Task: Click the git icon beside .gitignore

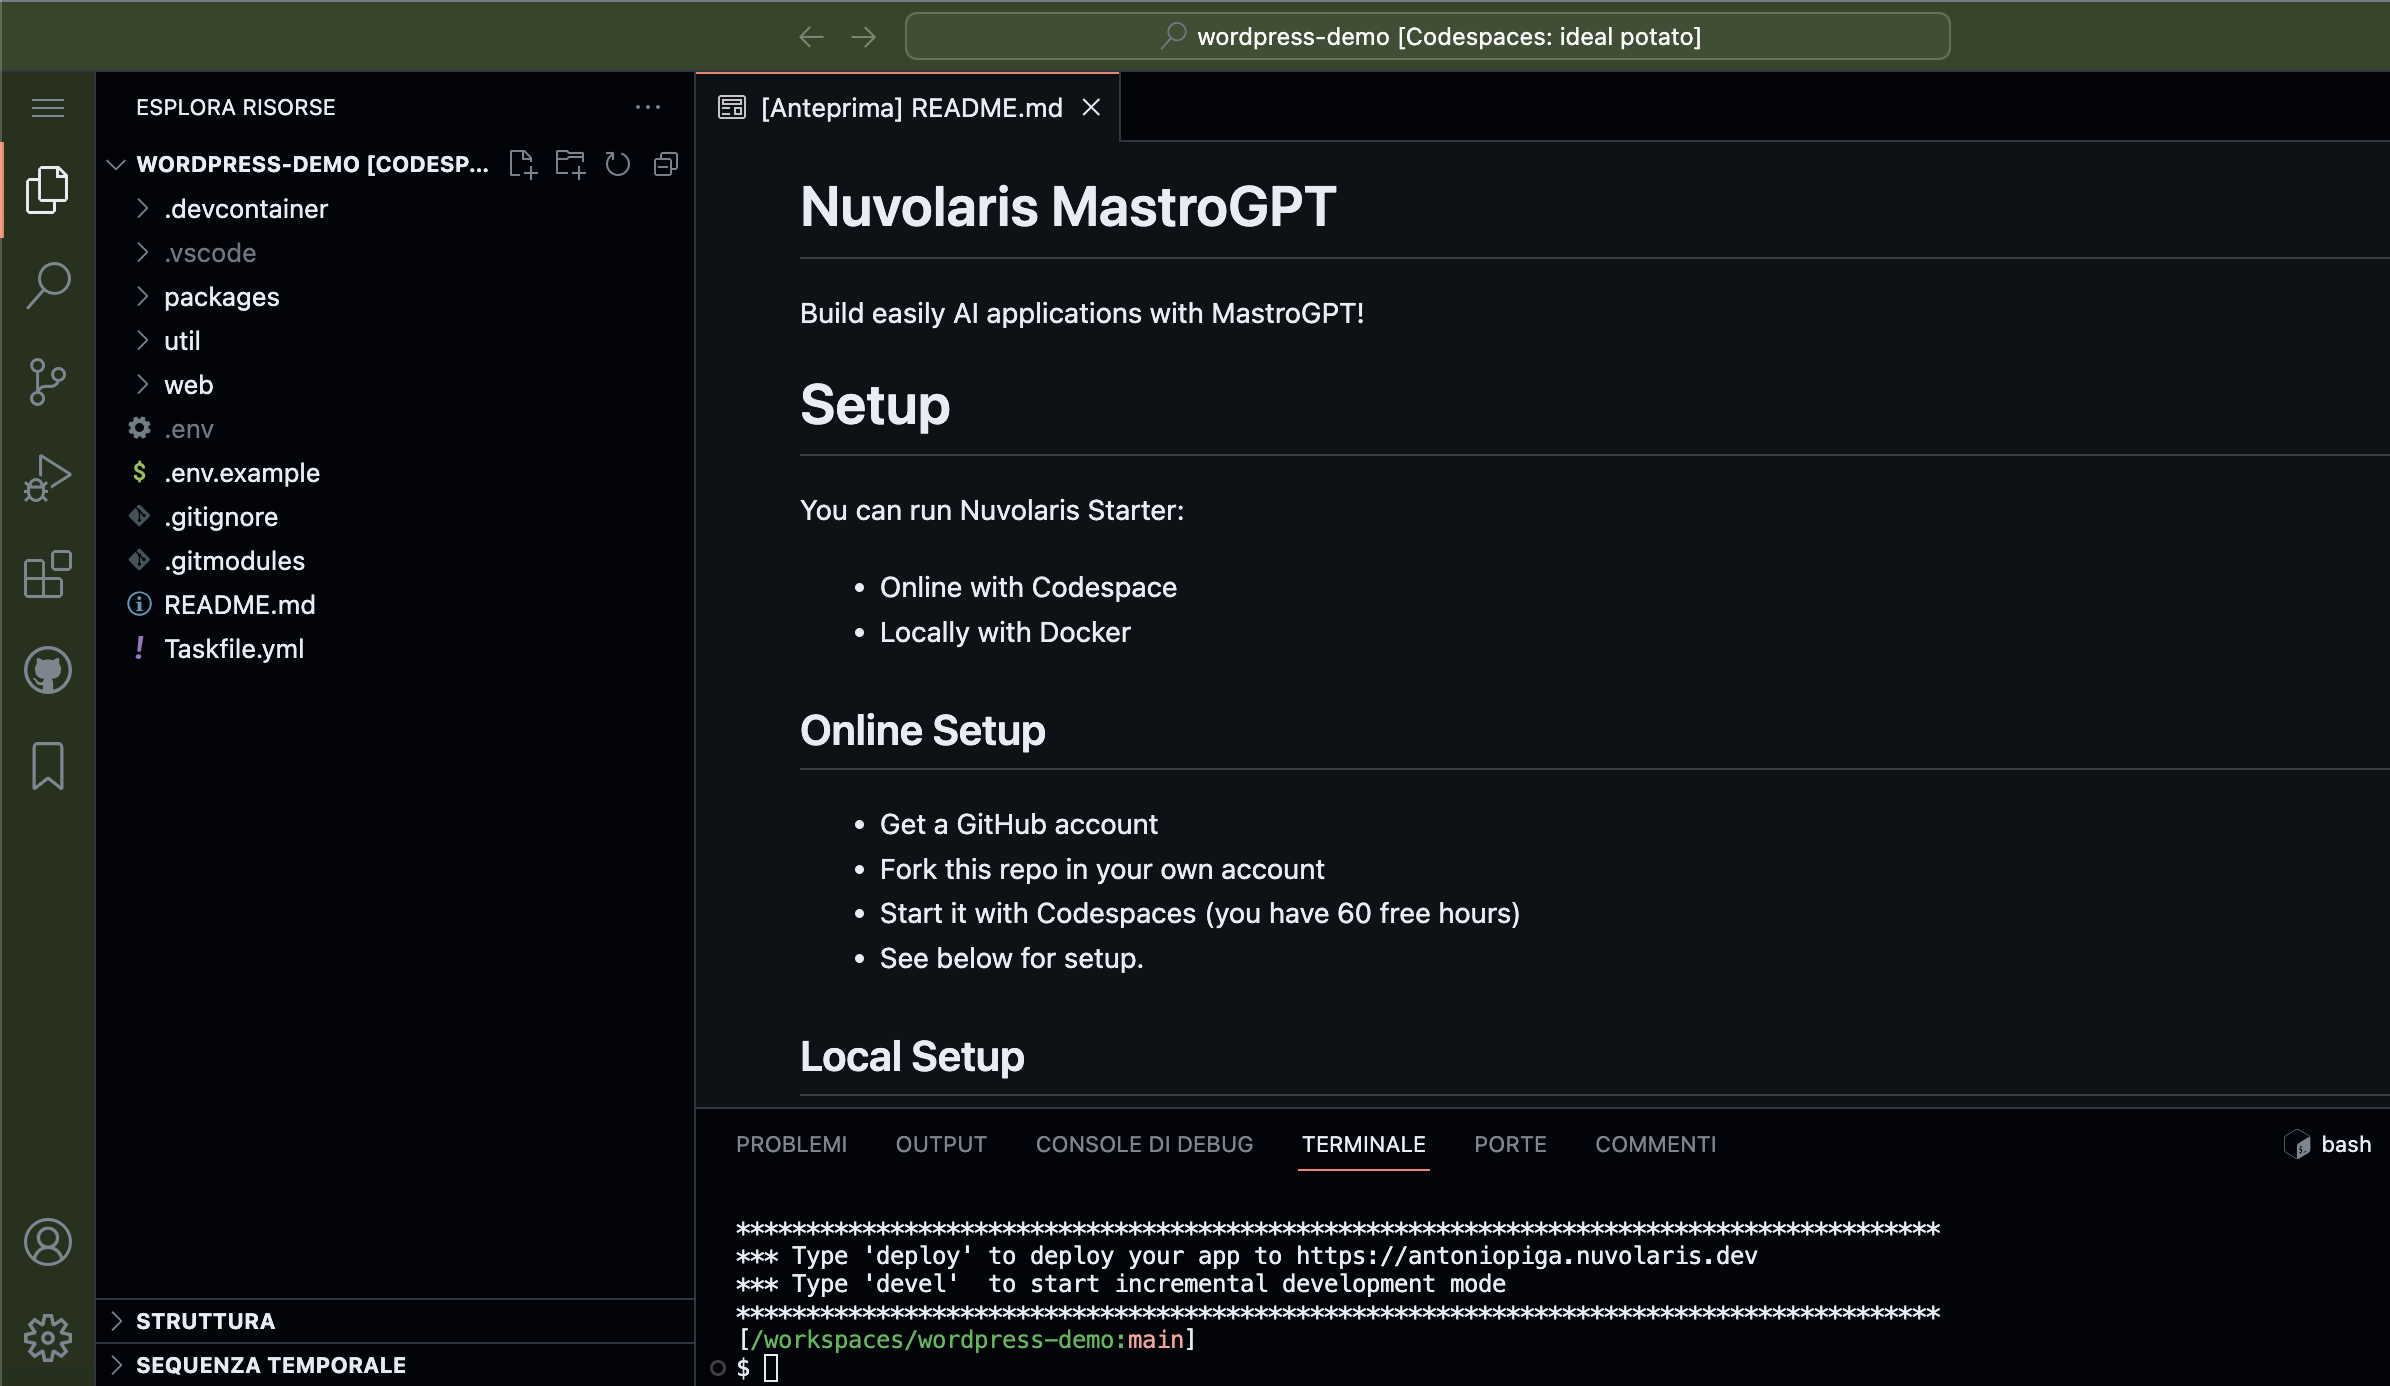Action: [x=139, y=516]
